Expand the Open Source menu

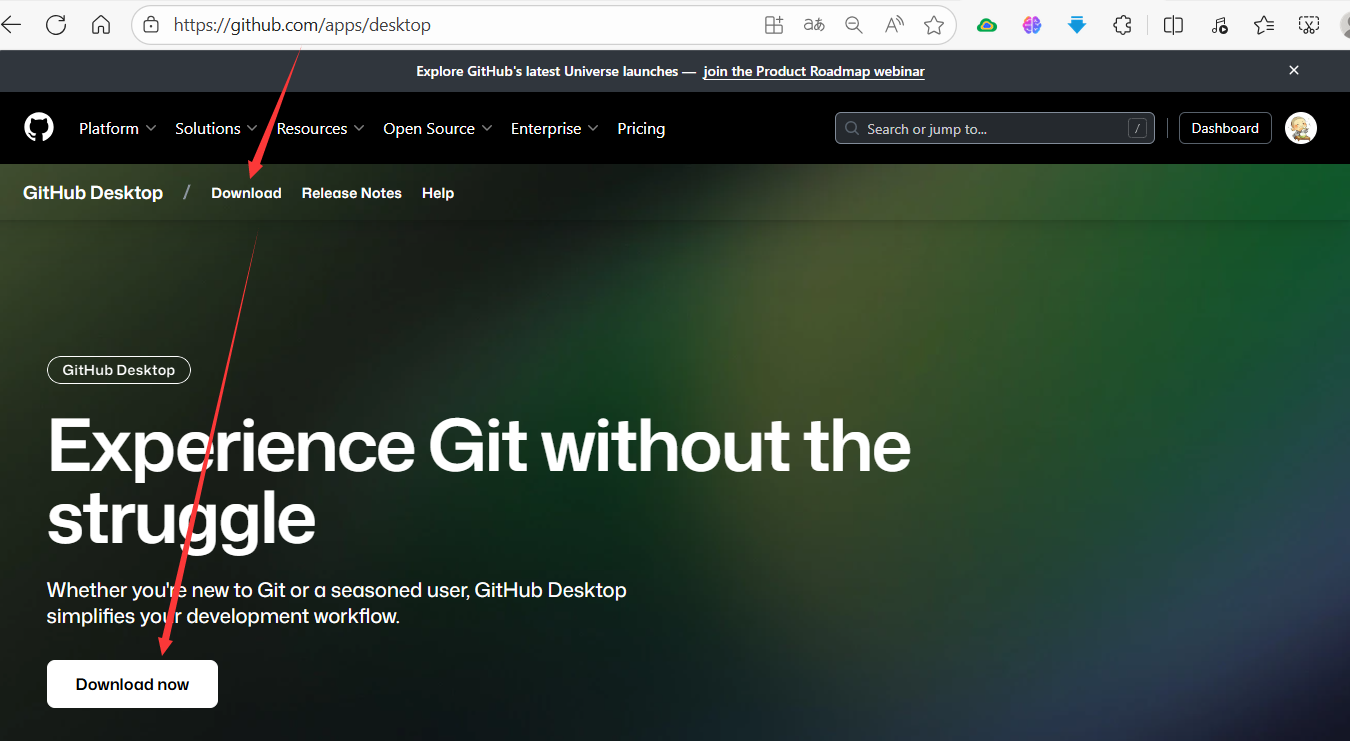point(438,128)
